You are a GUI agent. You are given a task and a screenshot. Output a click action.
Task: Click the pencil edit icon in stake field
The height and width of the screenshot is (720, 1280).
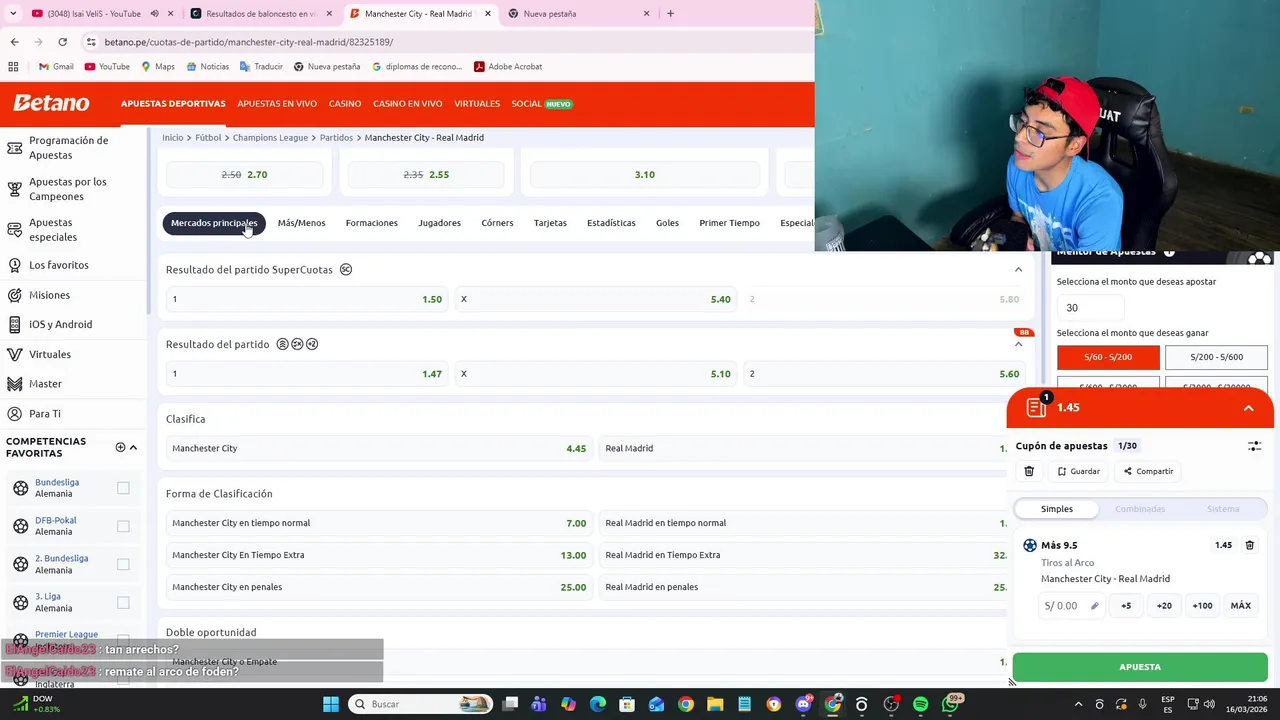click(x=1095, y=606)
